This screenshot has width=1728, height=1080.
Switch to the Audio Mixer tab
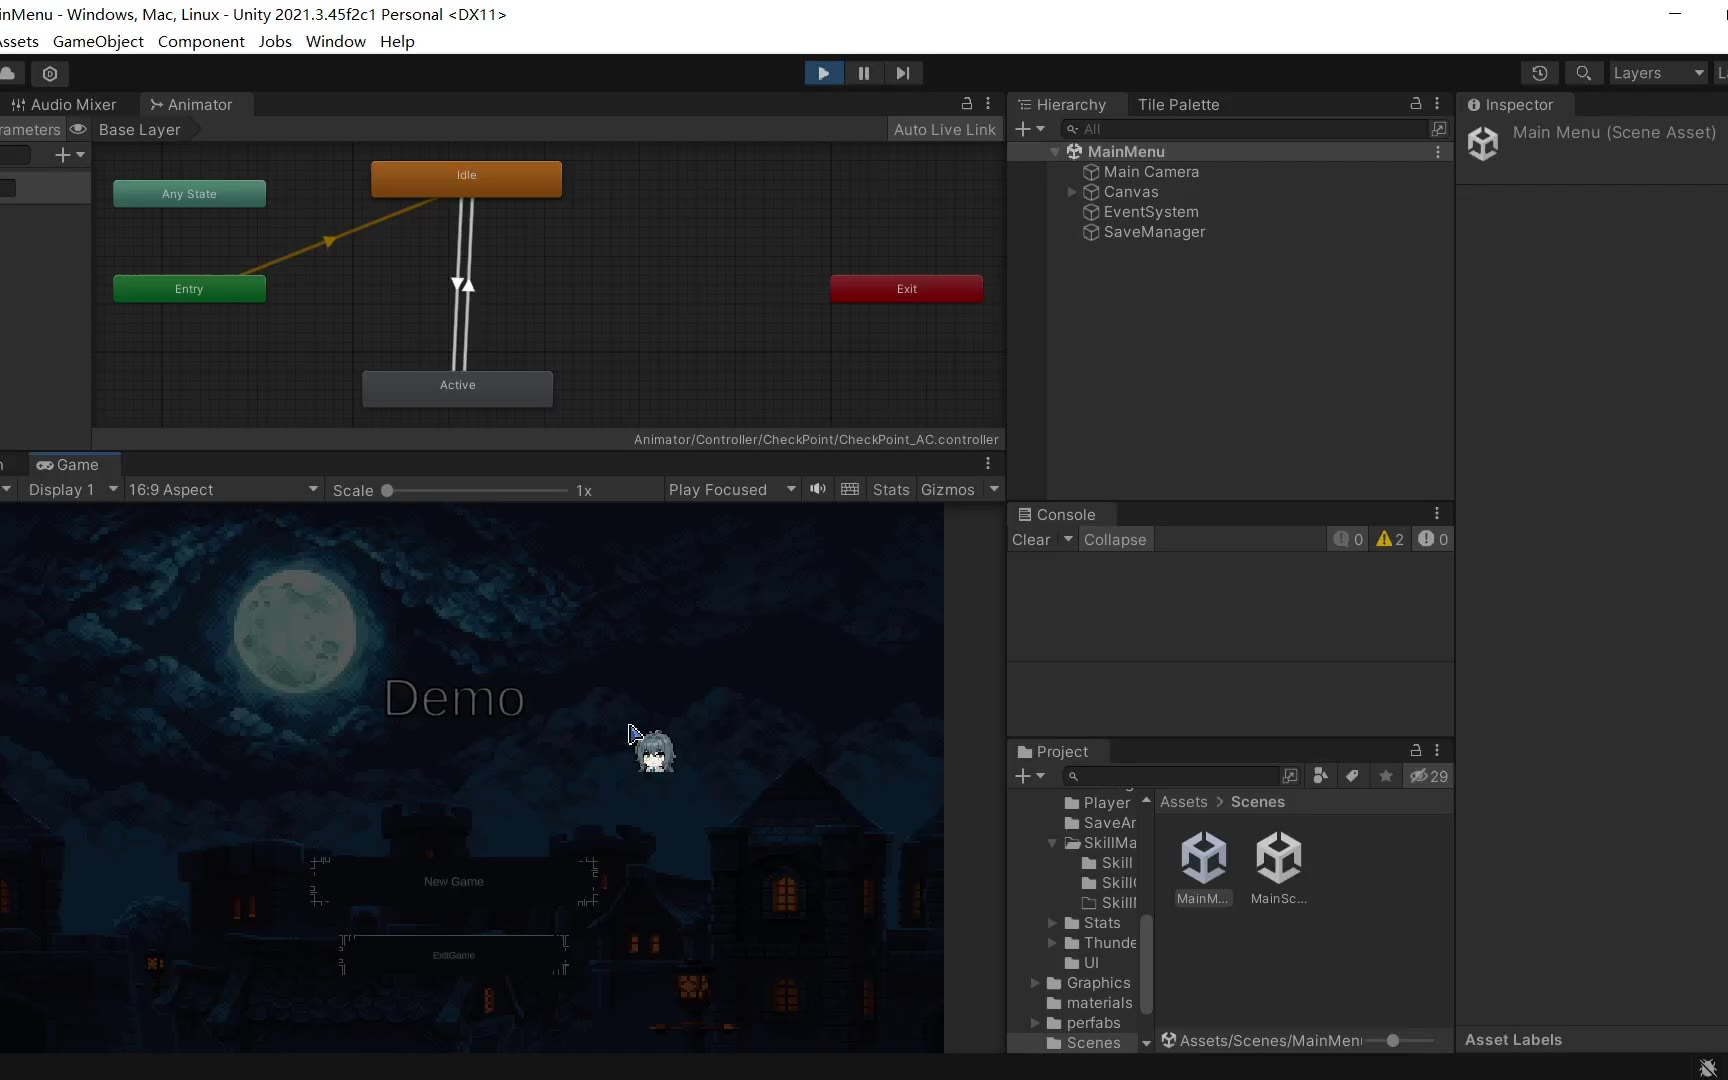(x=64, y=104)
